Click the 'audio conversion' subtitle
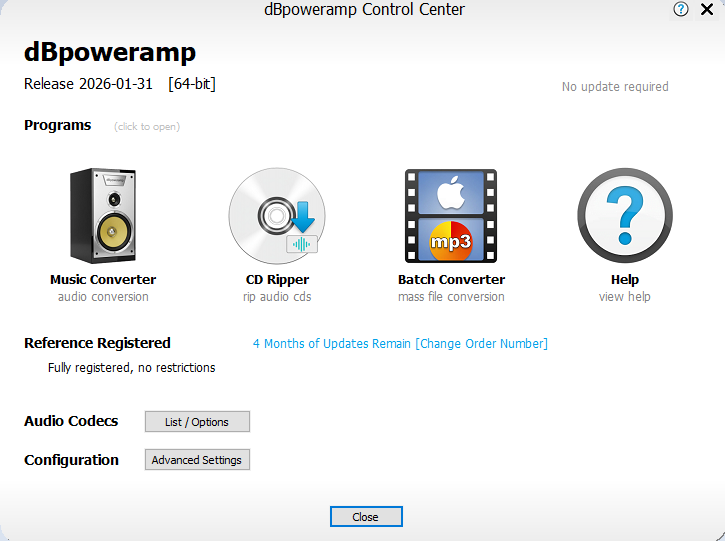The image size is (725, 541). coord(103,297)
